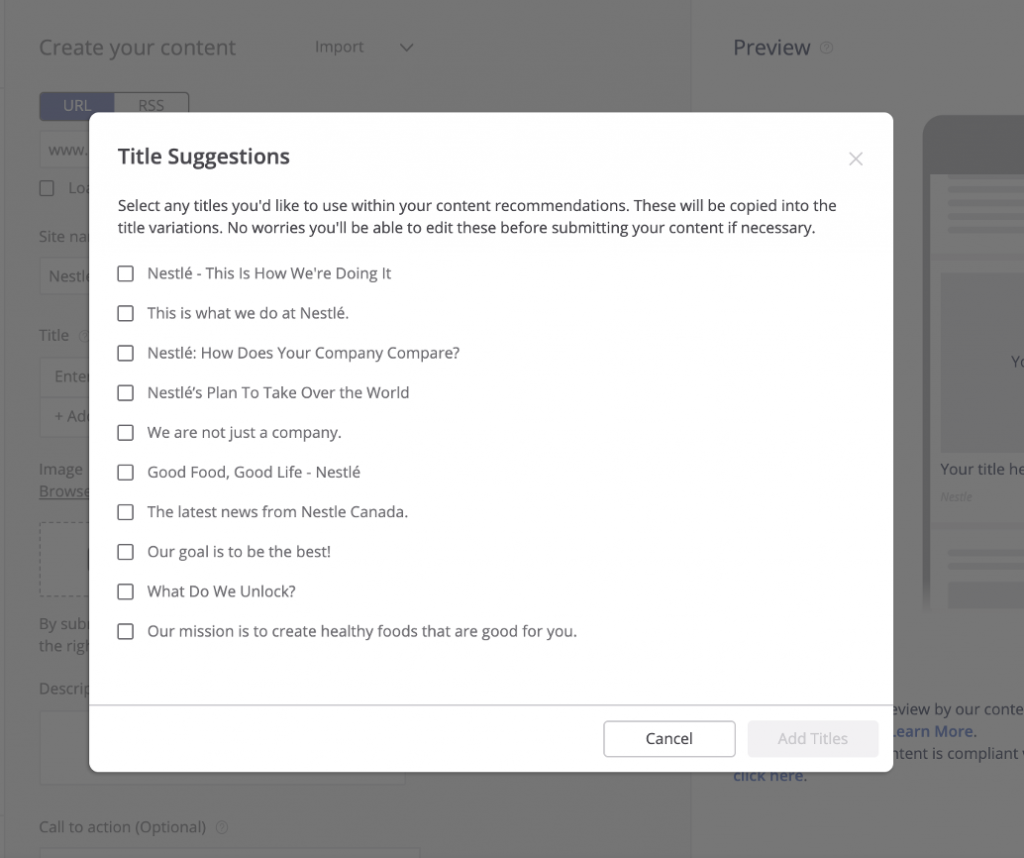Close the Title Suggestions dialog with X
The height and width of the screenshot is (858, 1024).
click(855, 159)
